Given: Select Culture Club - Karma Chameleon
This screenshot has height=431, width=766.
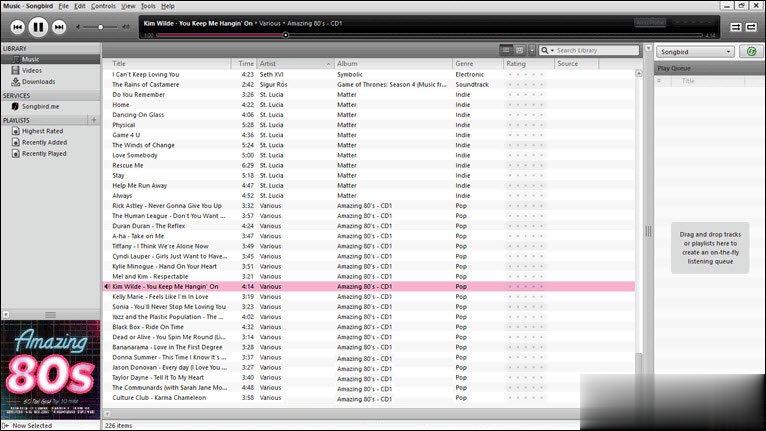Looking at the screenshot, I should pyautogui.click(x=159, y=398).
